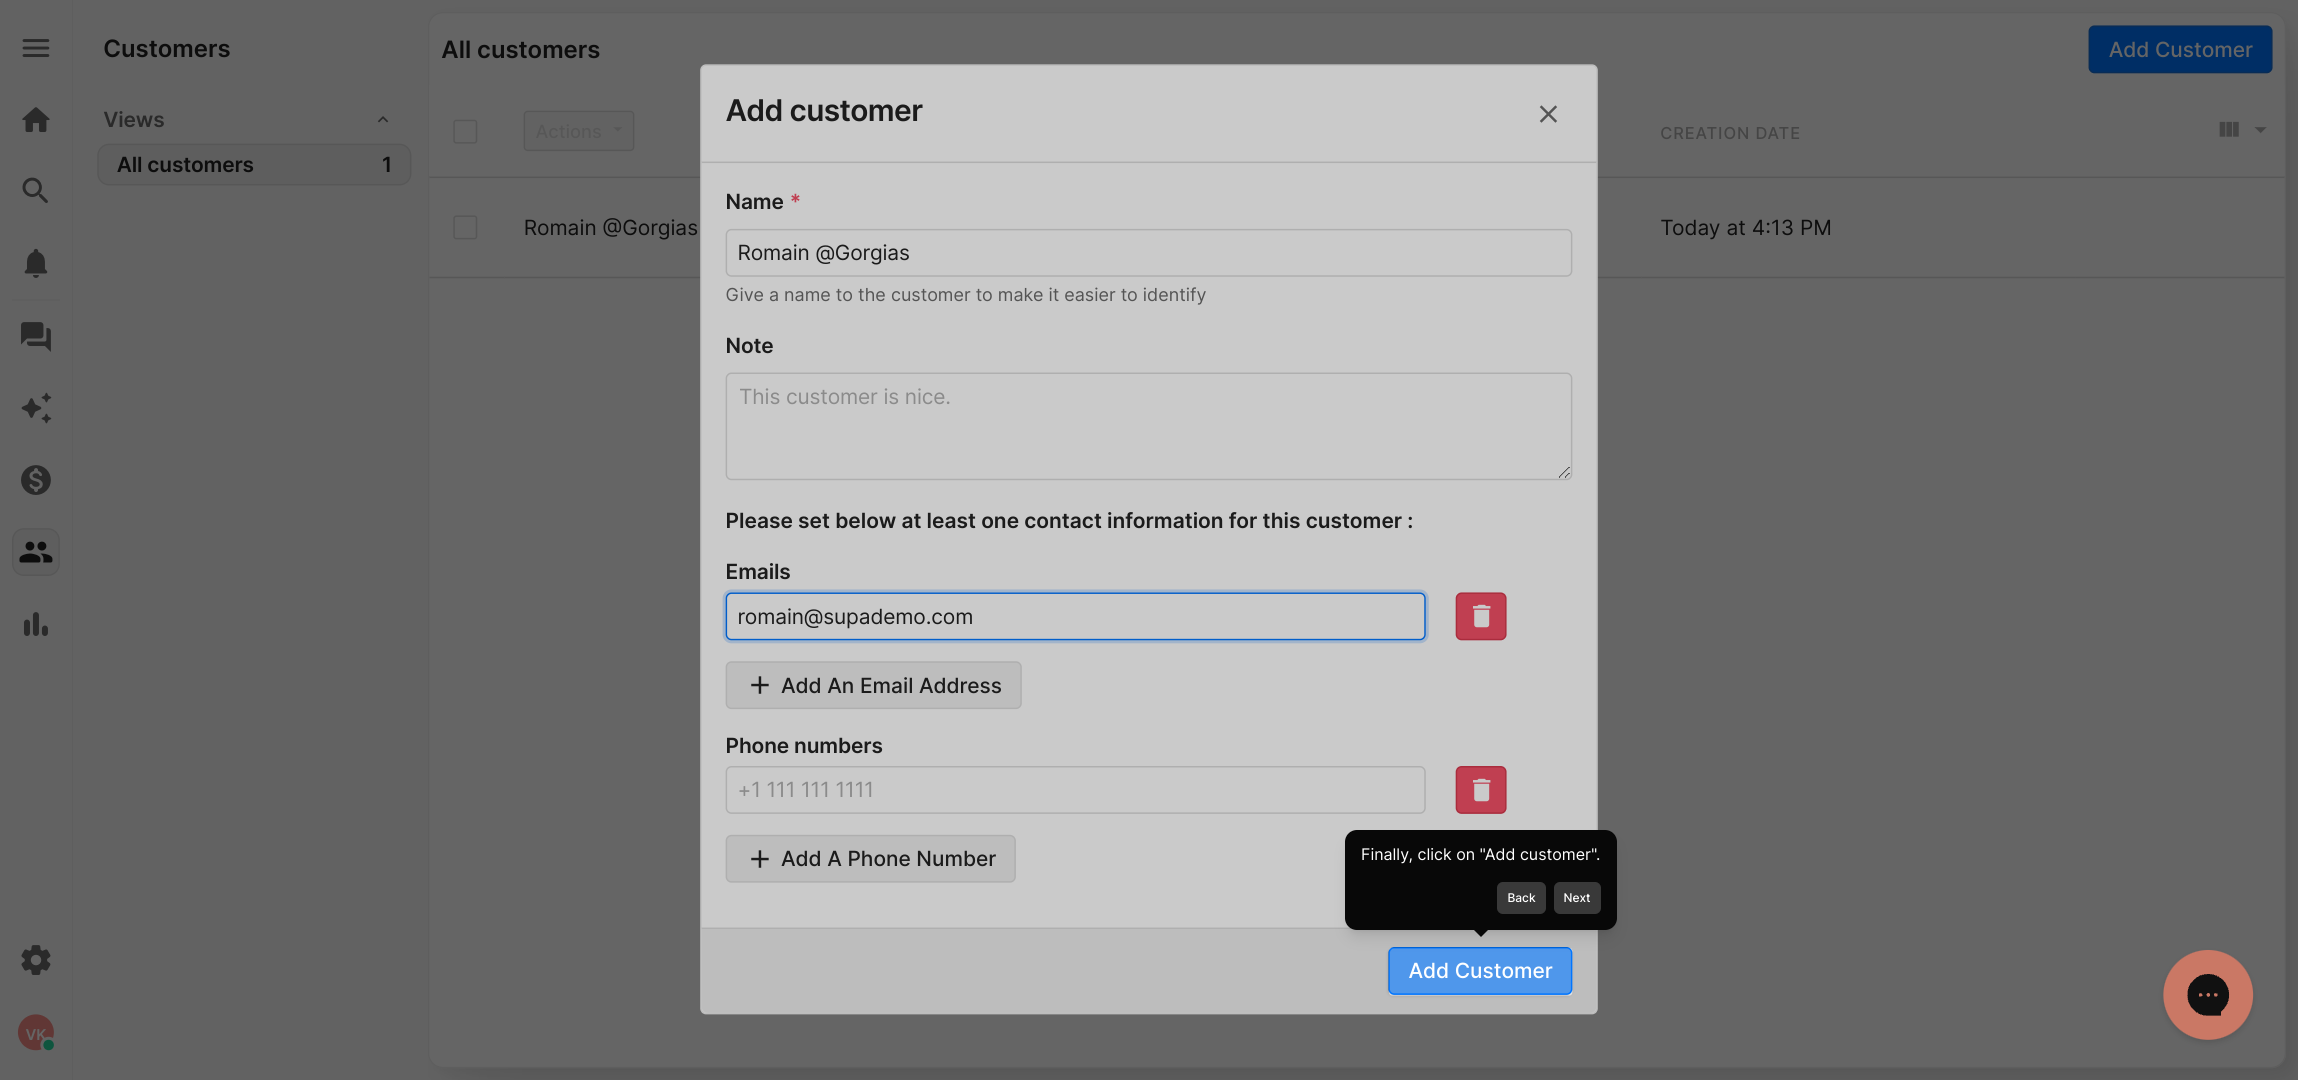
Task: Toggle the select-all customers checkbox
Action: click(465, 131)
